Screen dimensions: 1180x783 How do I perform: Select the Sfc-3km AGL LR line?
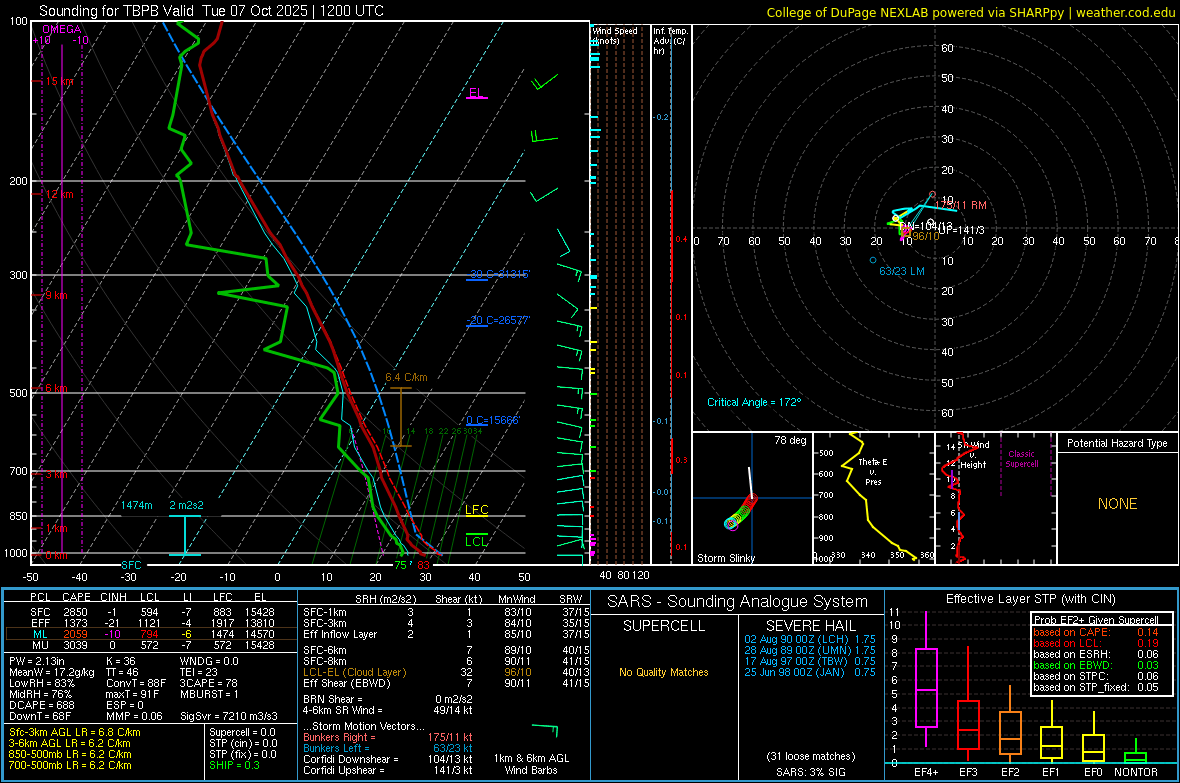pyautogui.click(x=75, y=732)
